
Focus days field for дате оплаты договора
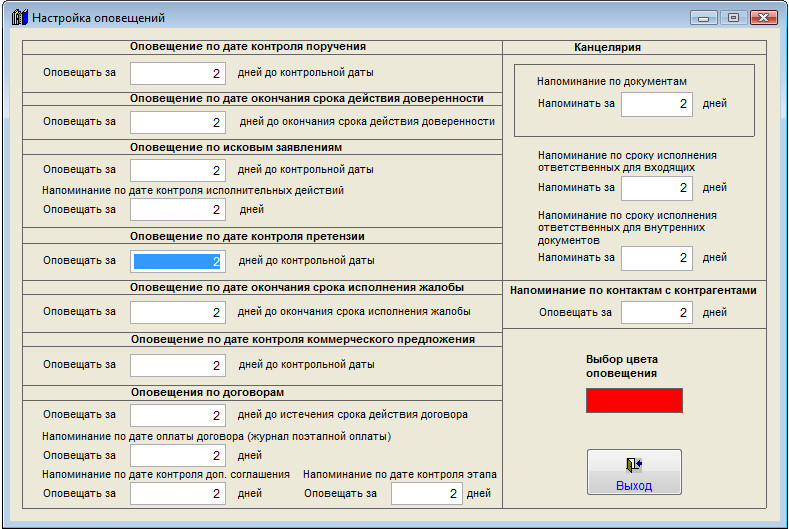178,456
